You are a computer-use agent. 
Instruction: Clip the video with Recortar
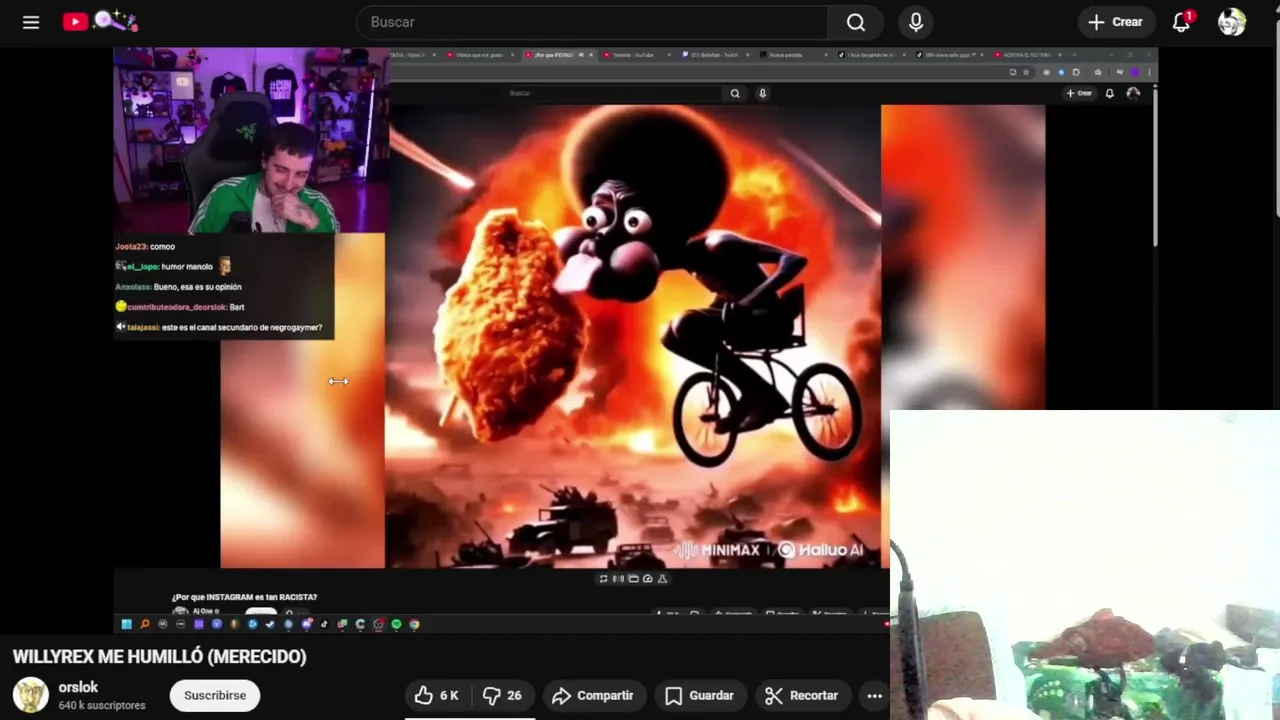pos(801,695)
